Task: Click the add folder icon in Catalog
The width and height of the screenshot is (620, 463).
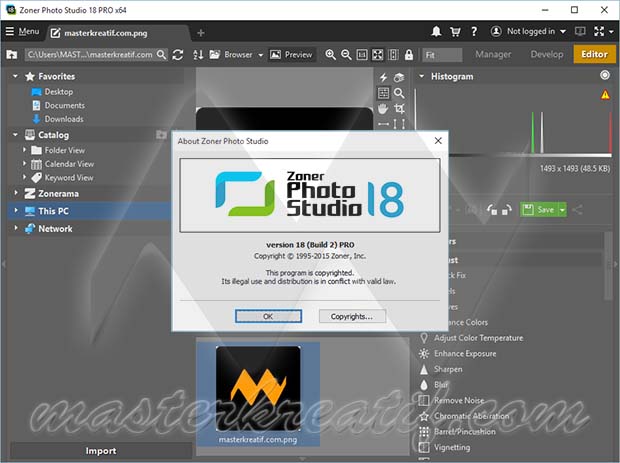Action: point(161,135)
